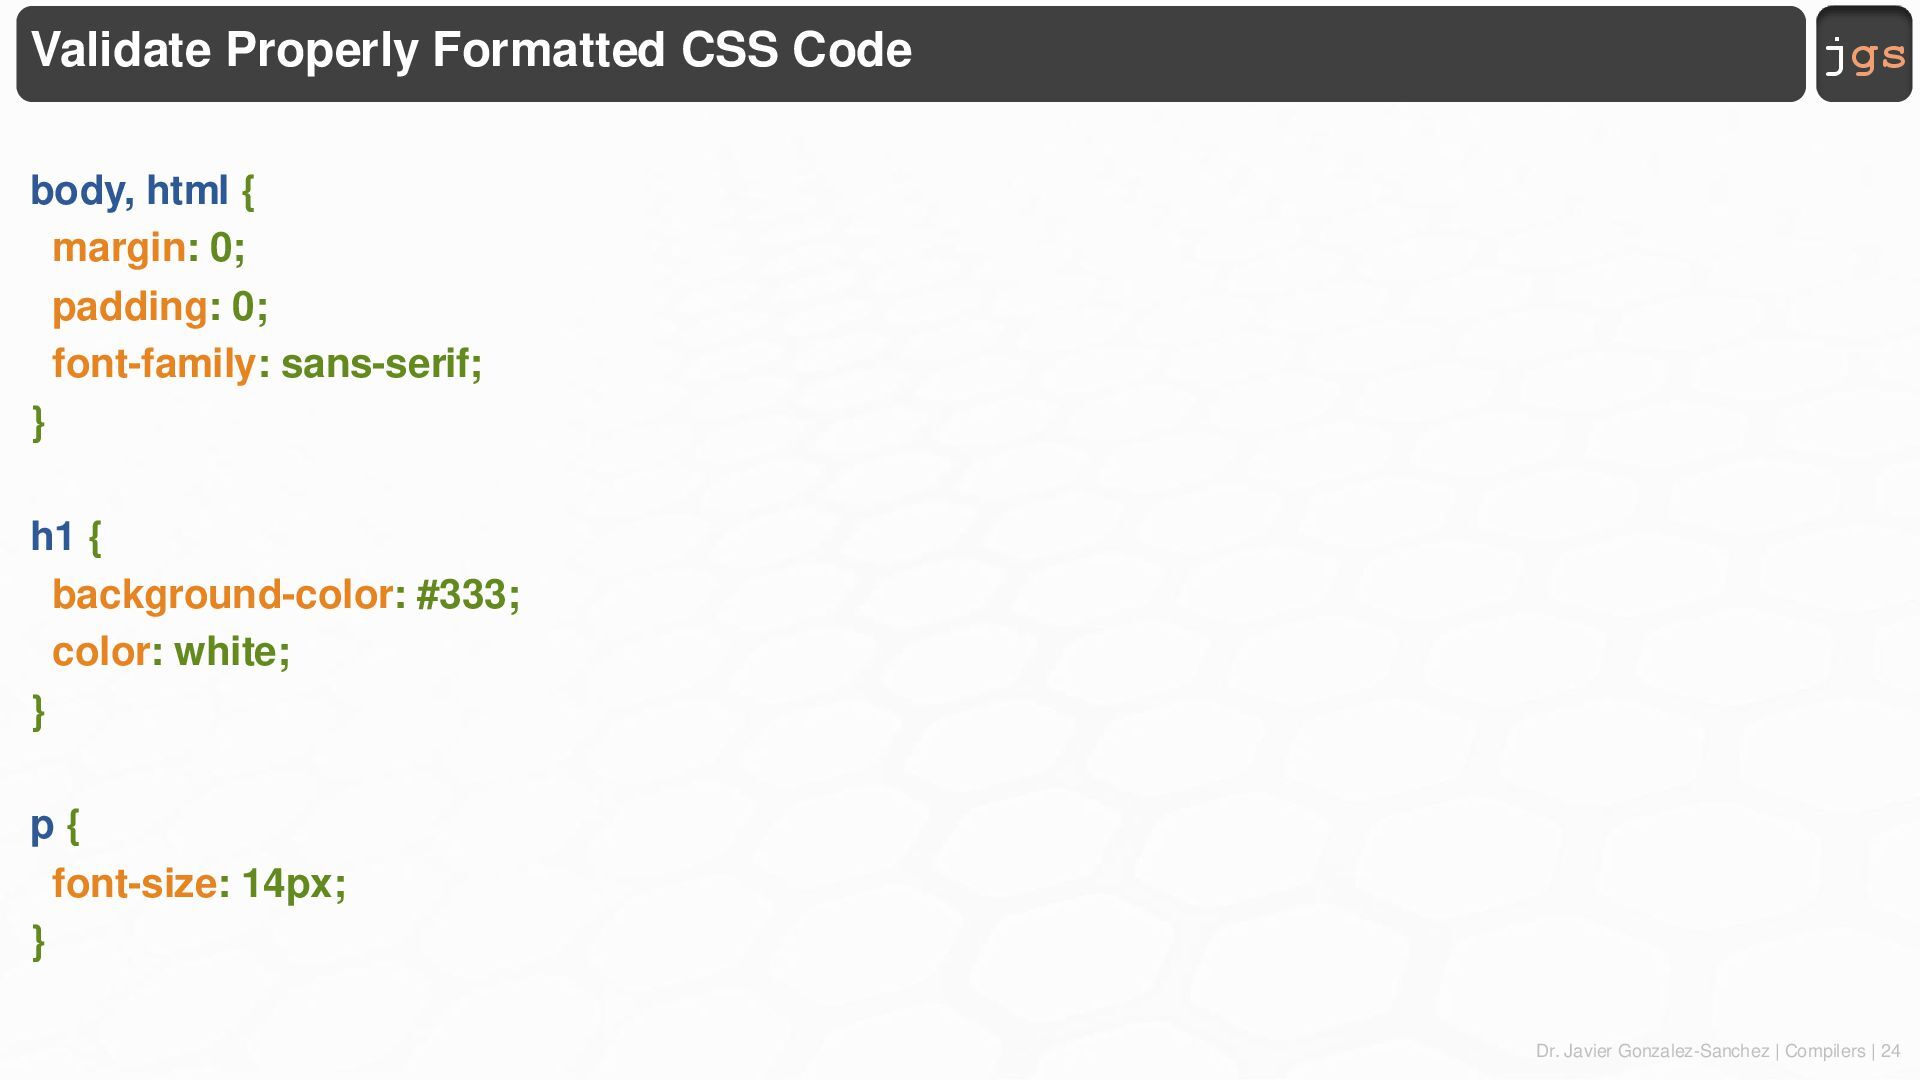The height and width of the screenshot is (1080, 1920).
Task: Select the 'margin' property name
Action: [119, 248]
